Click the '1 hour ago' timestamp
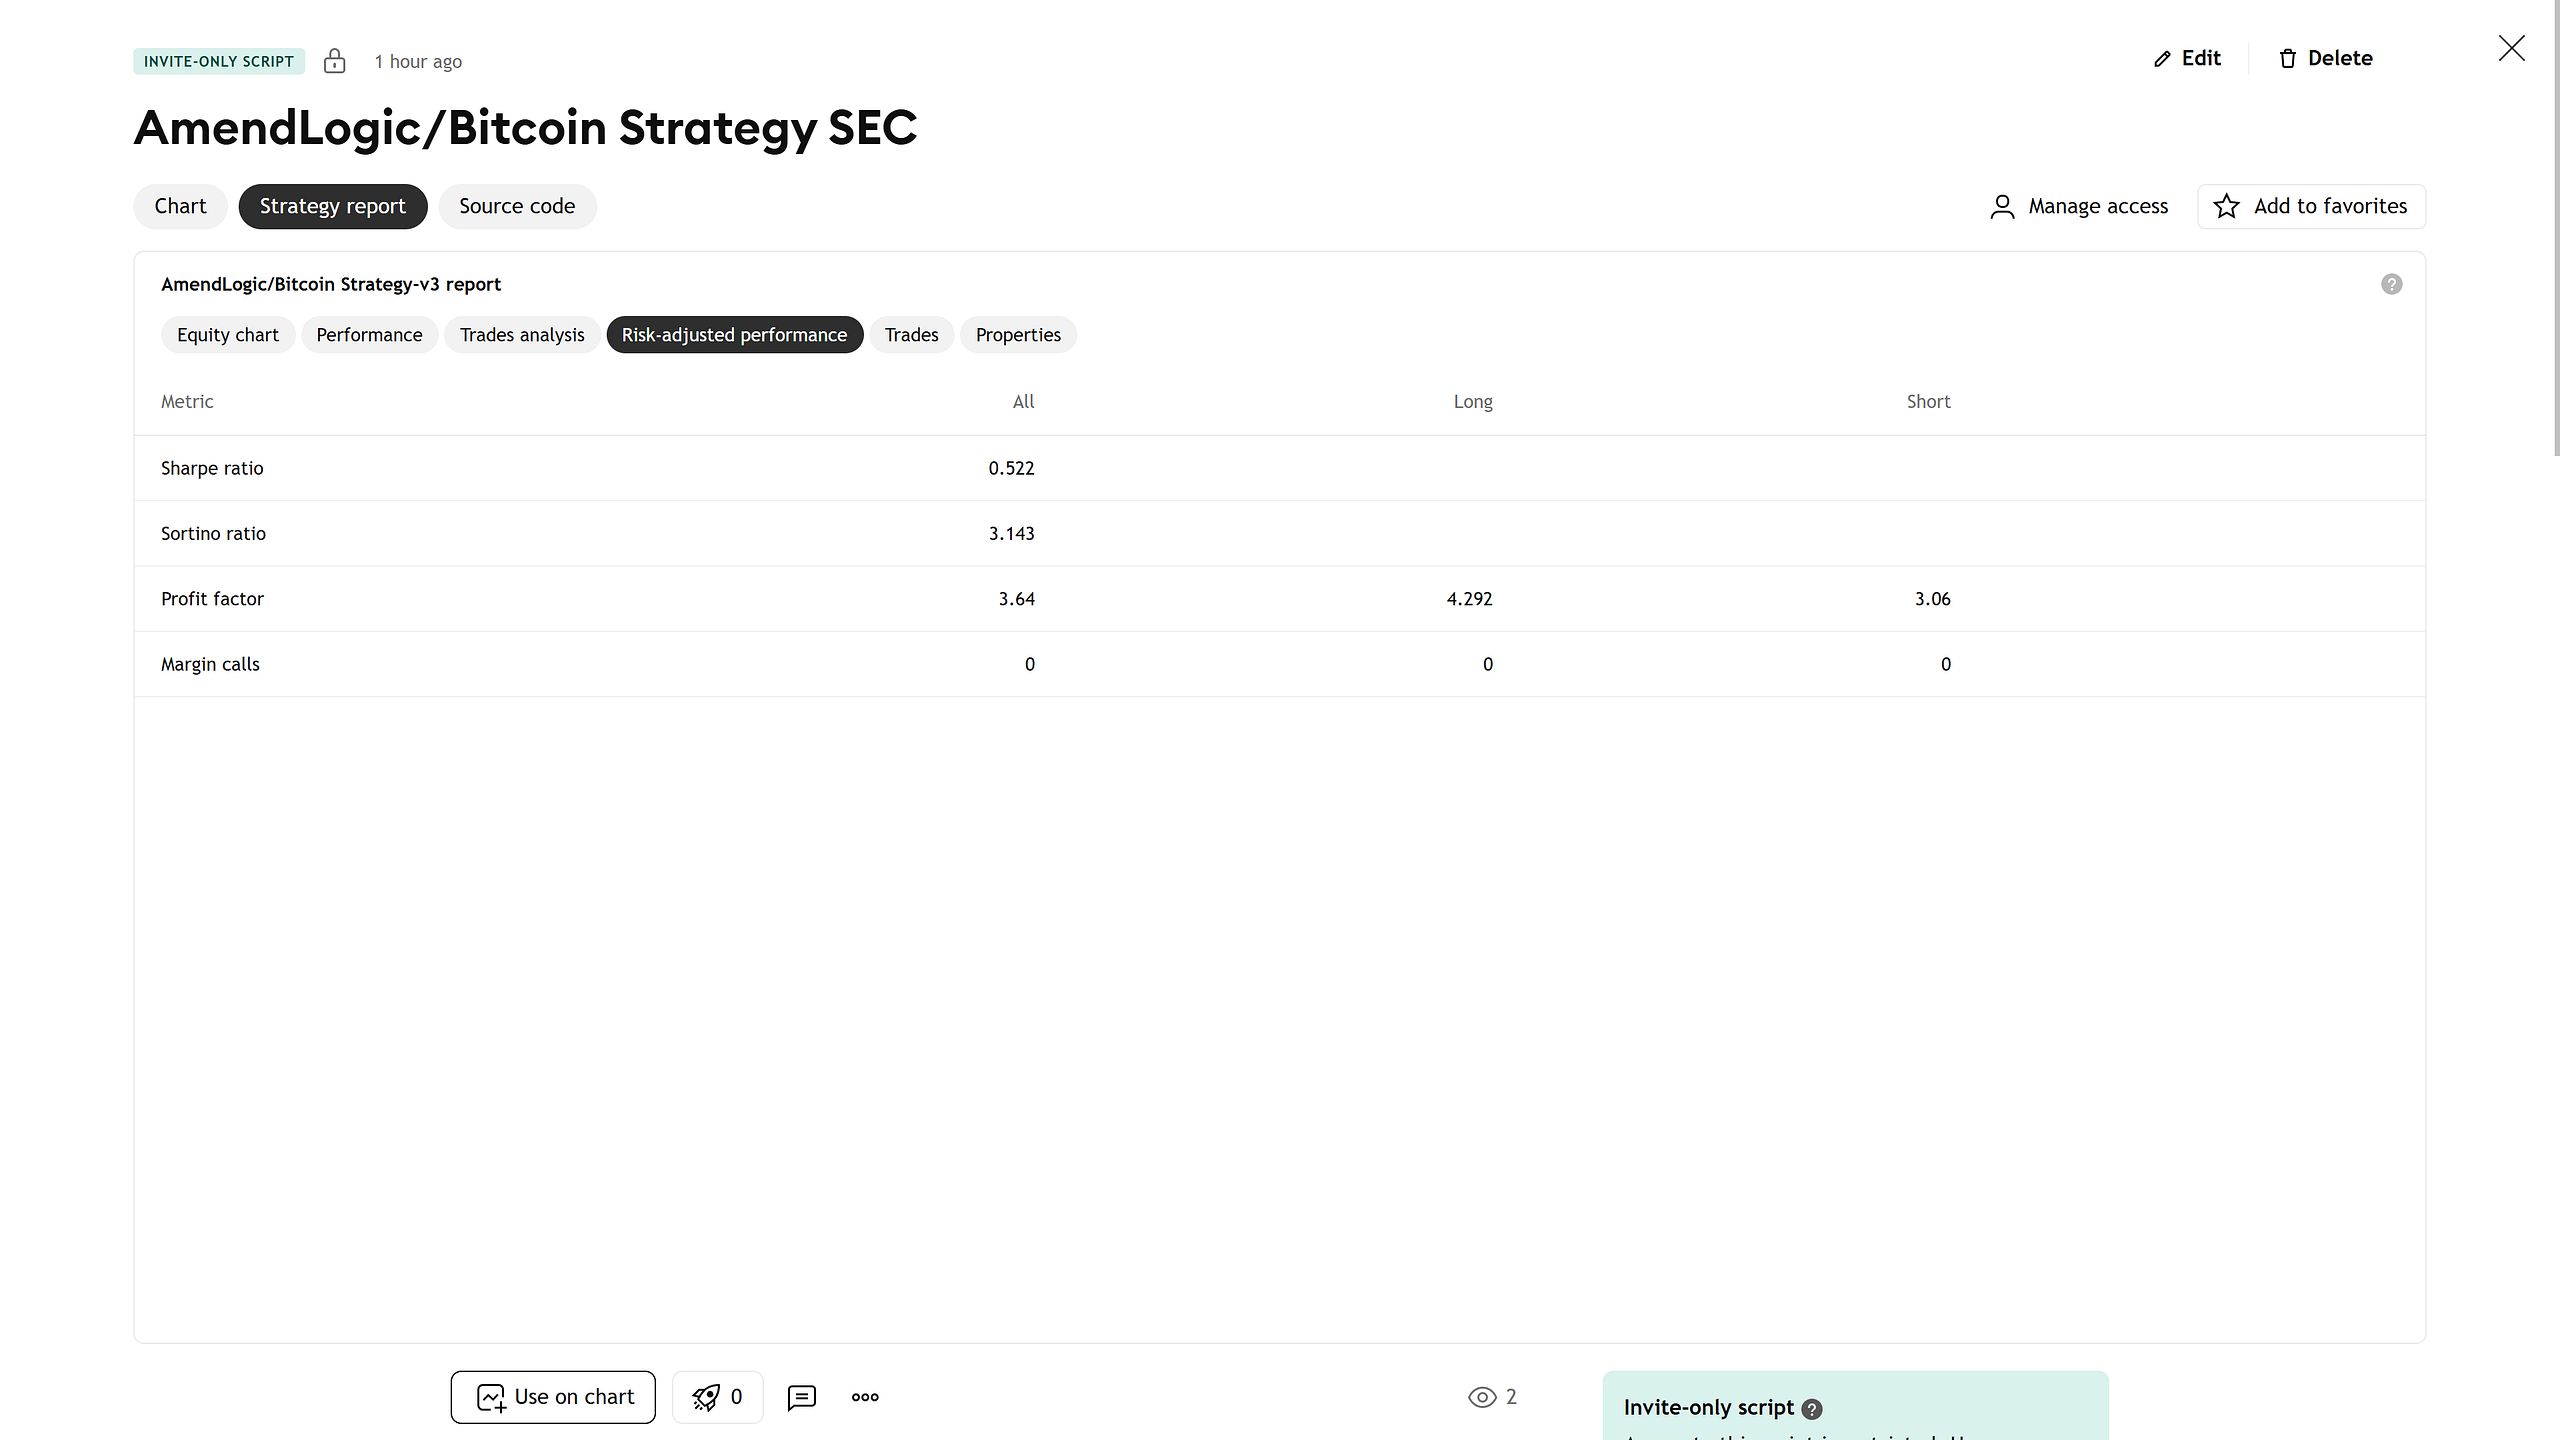The height and width of the screenshot is (1440, 2560). pyautogui.click(x=418, y=62)
